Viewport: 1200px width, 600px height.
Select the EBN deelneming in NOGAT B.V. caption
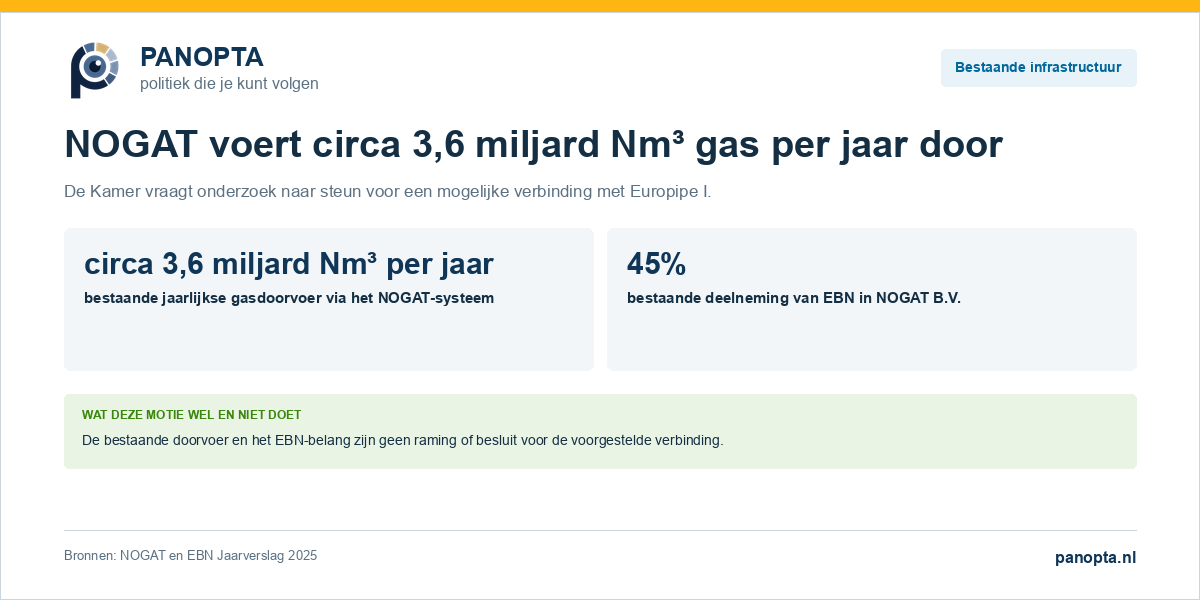click(x=794, y=298)
